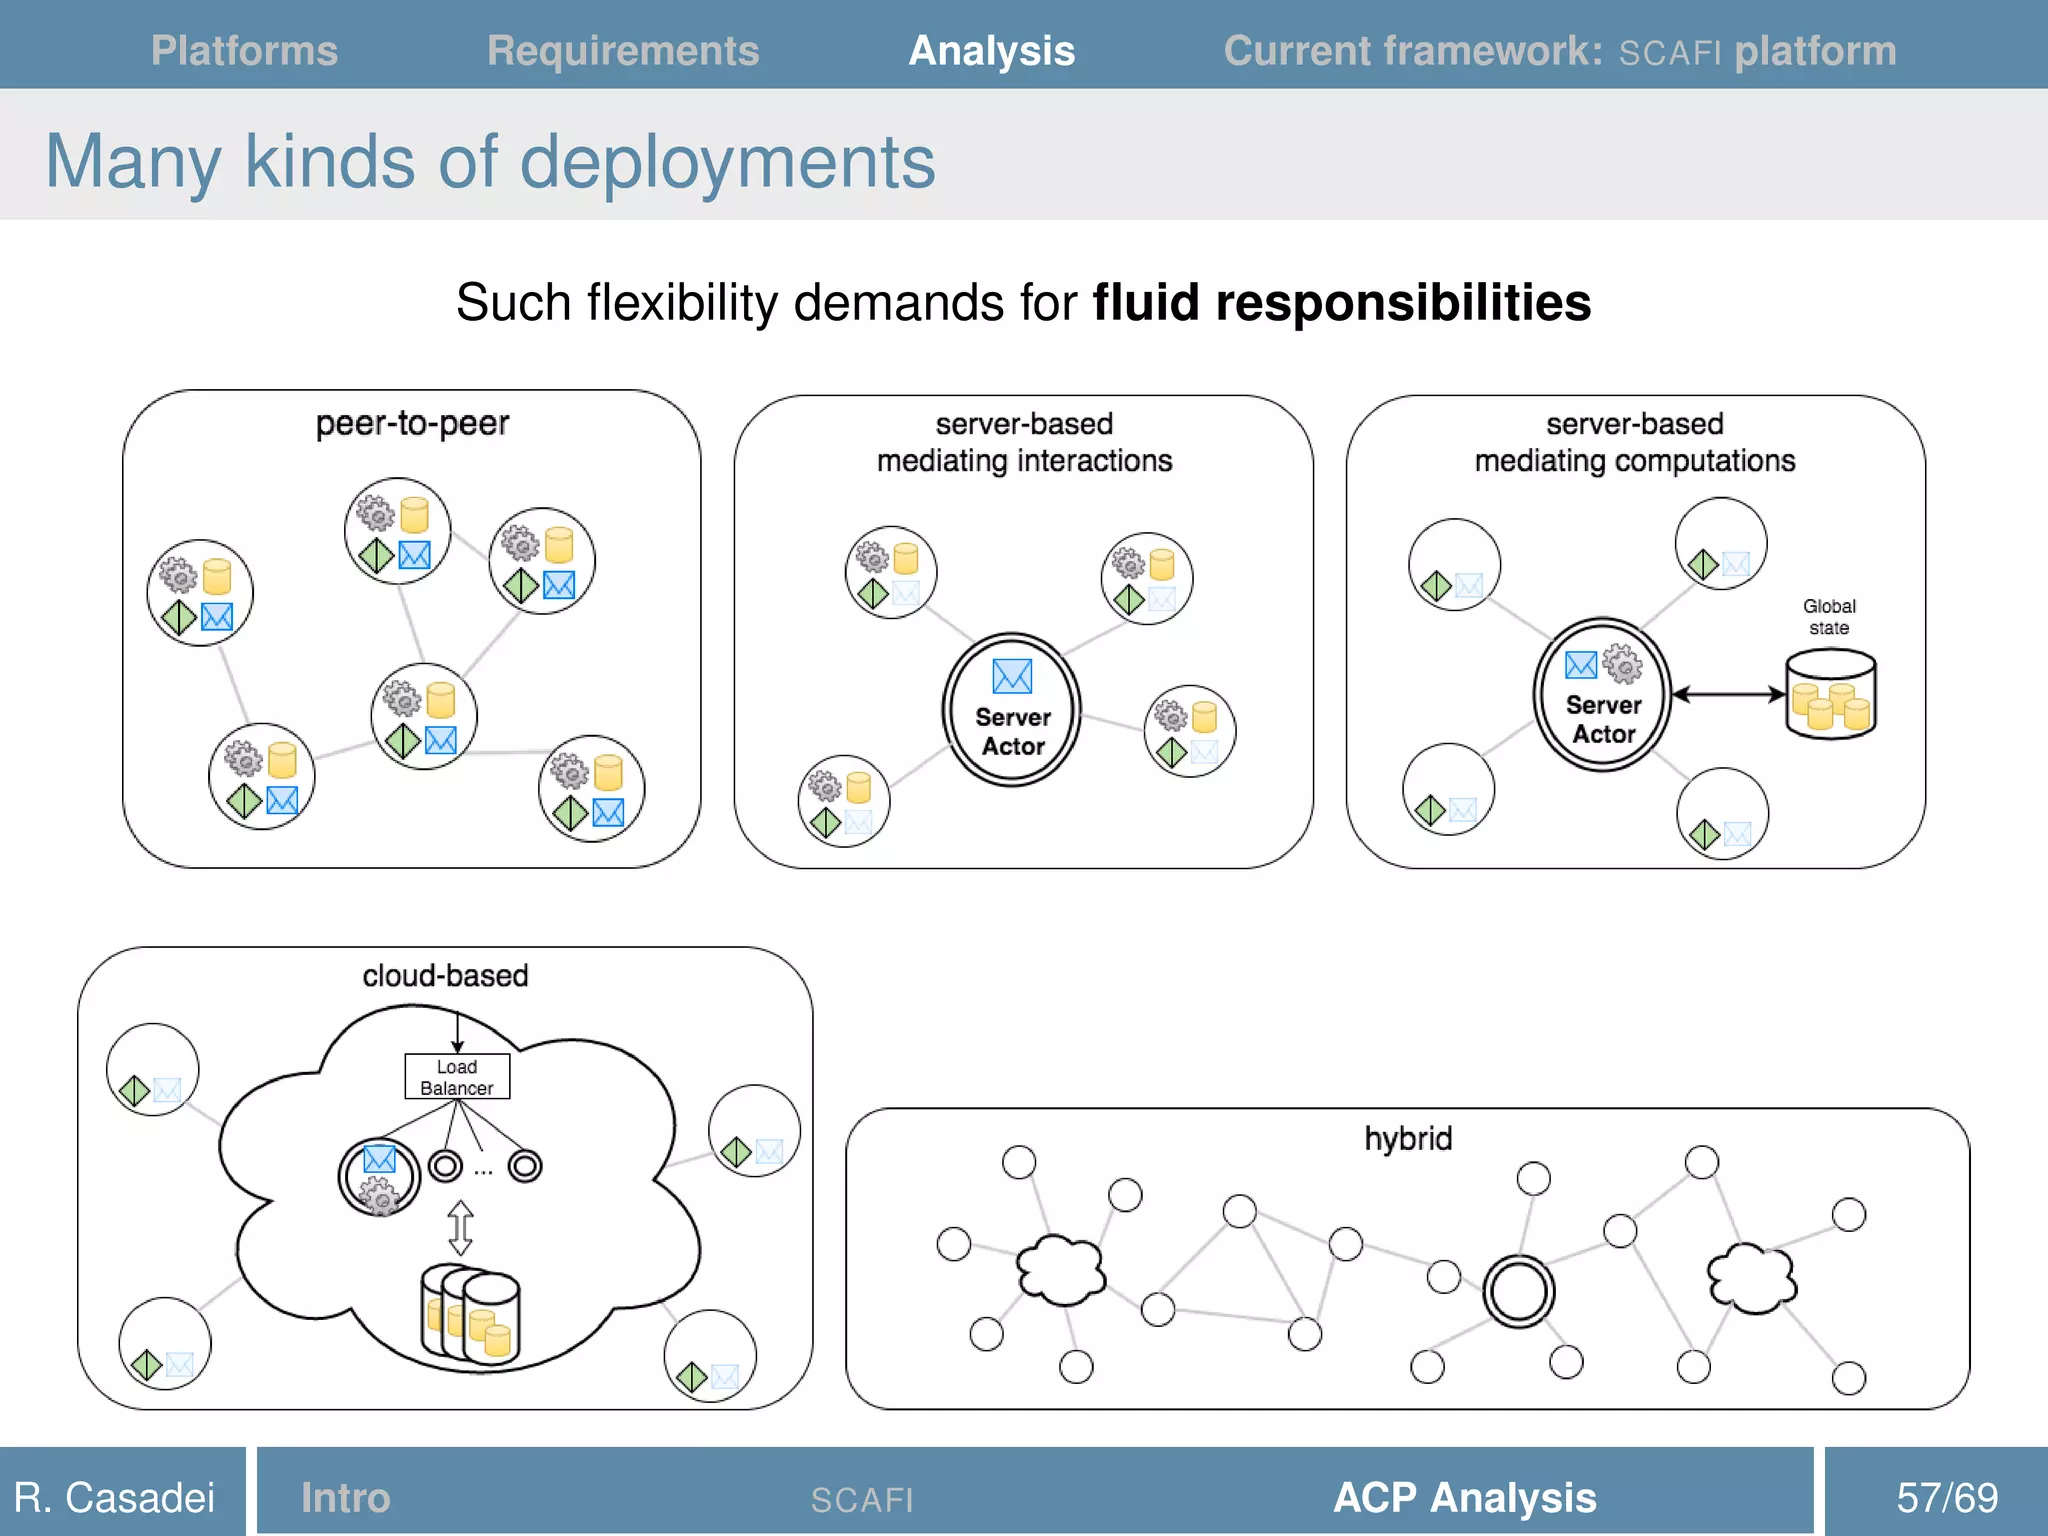This screenshot has width=2048, height=1536.
Task: Click 'server-based mediating computations' label
Action: coord(1635,442)
